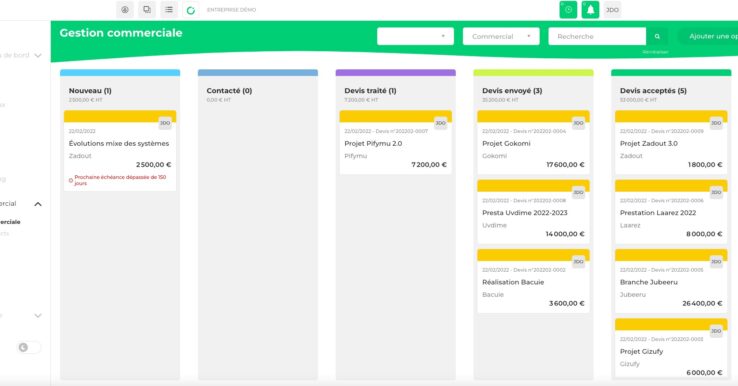The width and height of the screenshot is (738, 386).
Task: Click JDO badge on Projet Pifymu 2.0 card
Action: (x=441, y=123)
